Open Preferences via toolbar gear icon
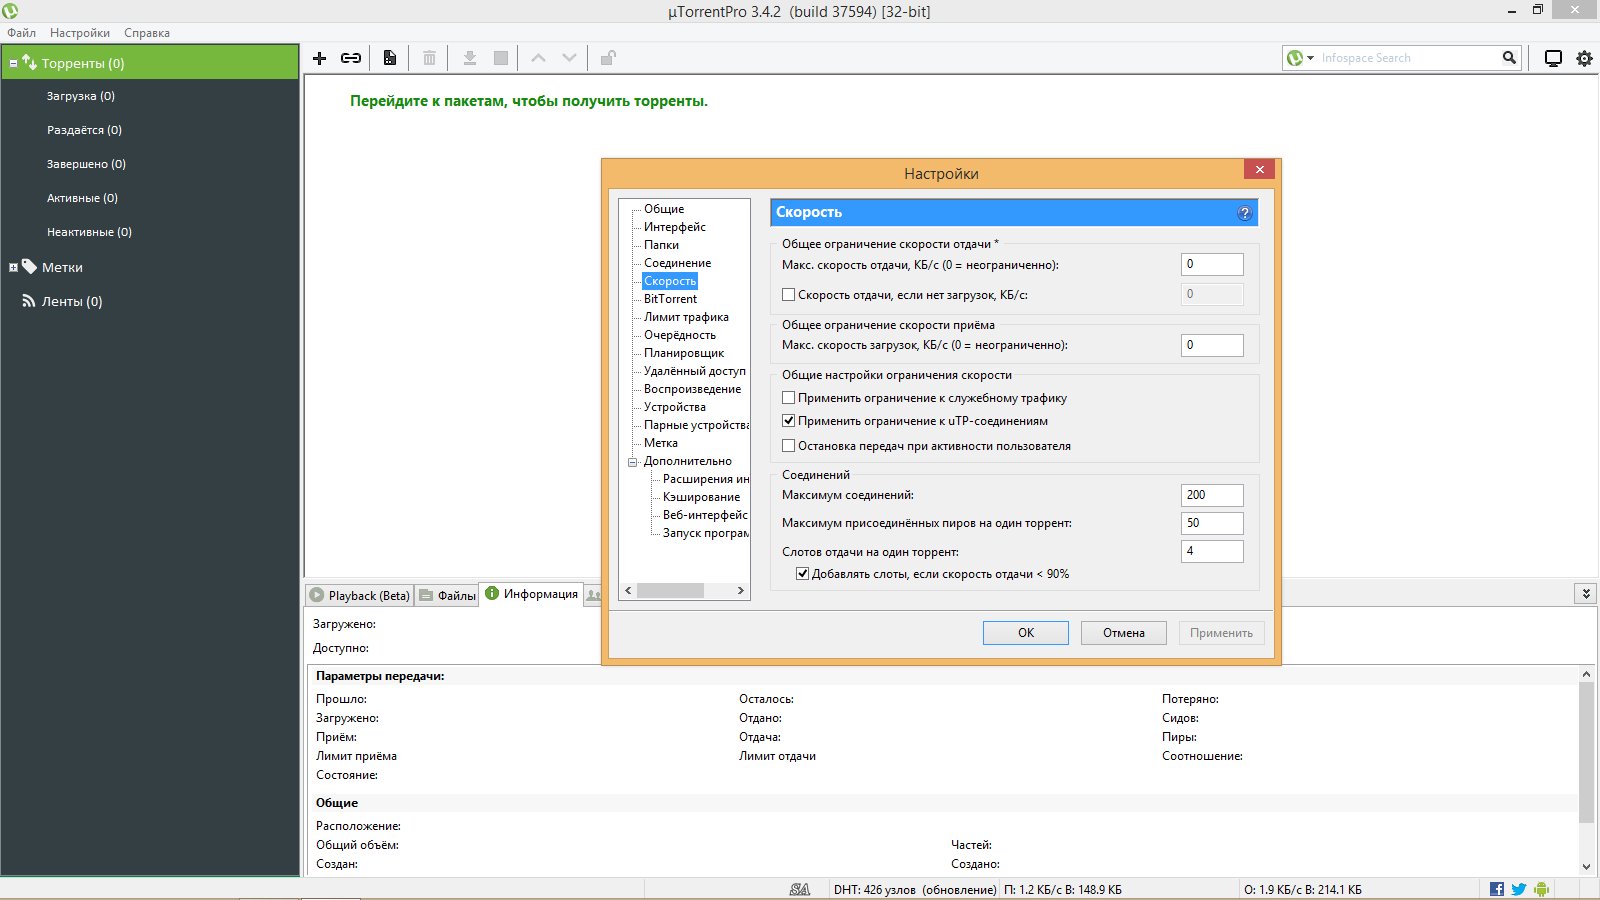 point(1584,58)
